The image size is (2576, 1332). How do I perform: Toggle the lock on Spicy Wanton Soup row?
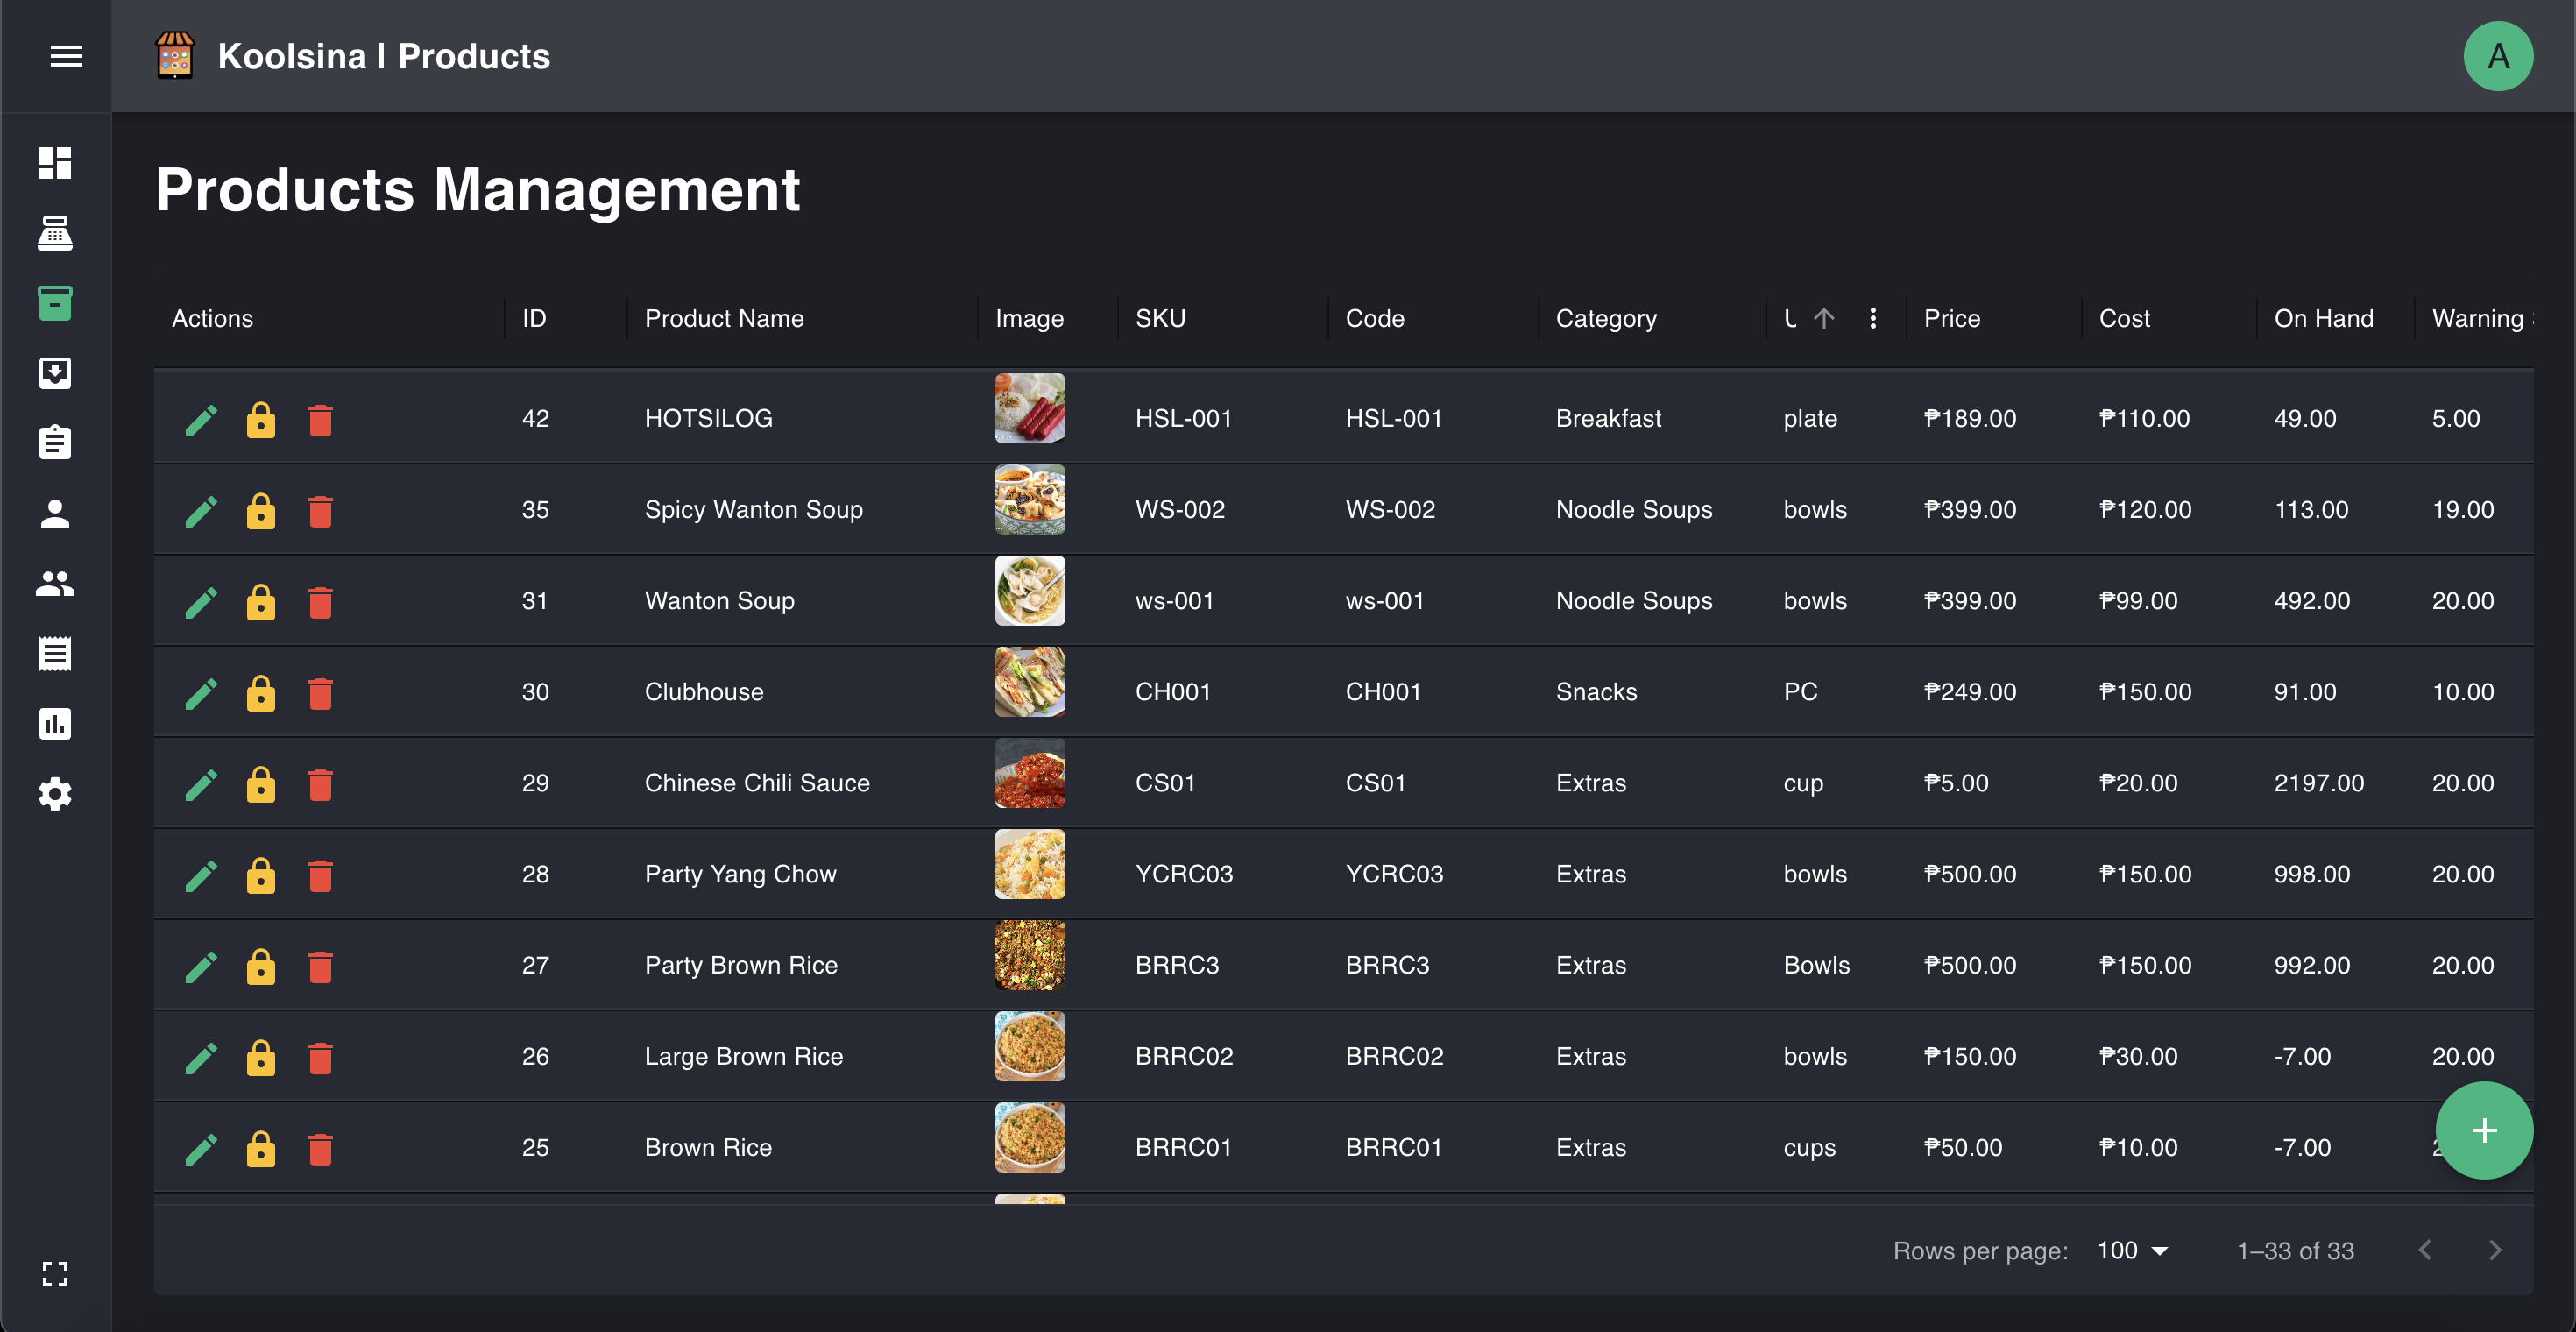[261, 510]
